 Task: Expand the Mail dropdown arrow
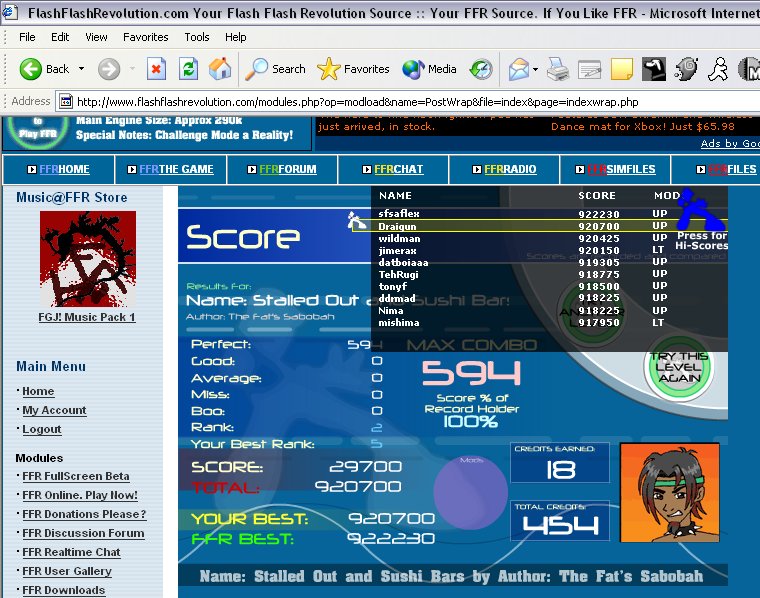point(535,69)
